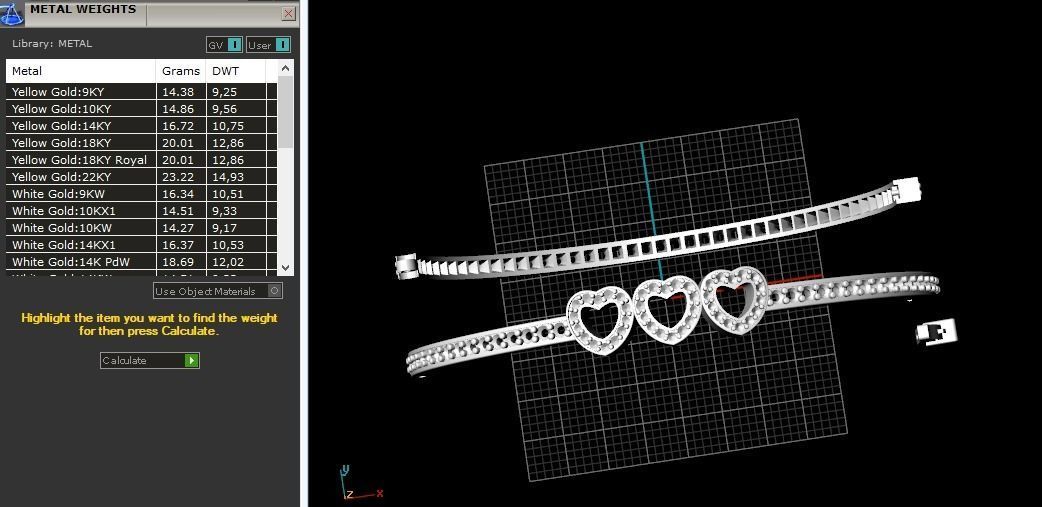This screenshot has width=1042, height=507.
Task: Select the White Gold:10KX1 row
Action: (x=142, y=211)
